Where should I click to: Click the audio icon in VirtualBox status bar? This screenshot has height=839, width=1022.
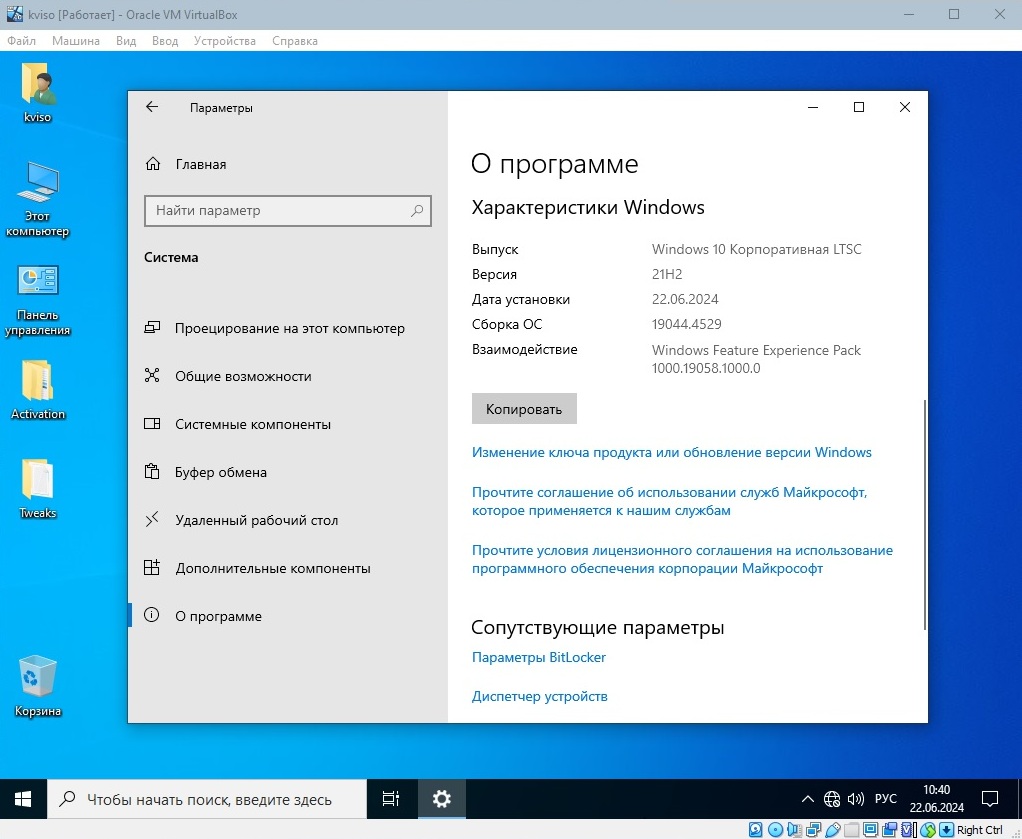click(794, 830)
